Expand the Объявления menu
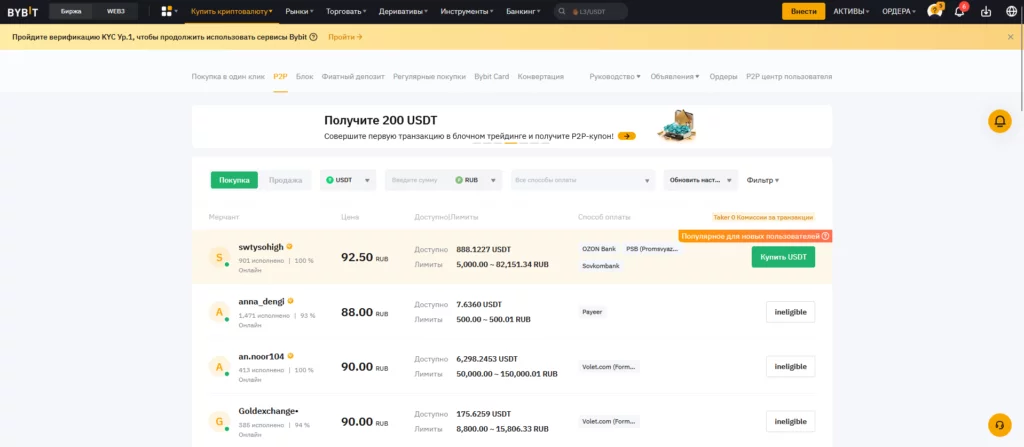1024x447 pixels. 675,76
